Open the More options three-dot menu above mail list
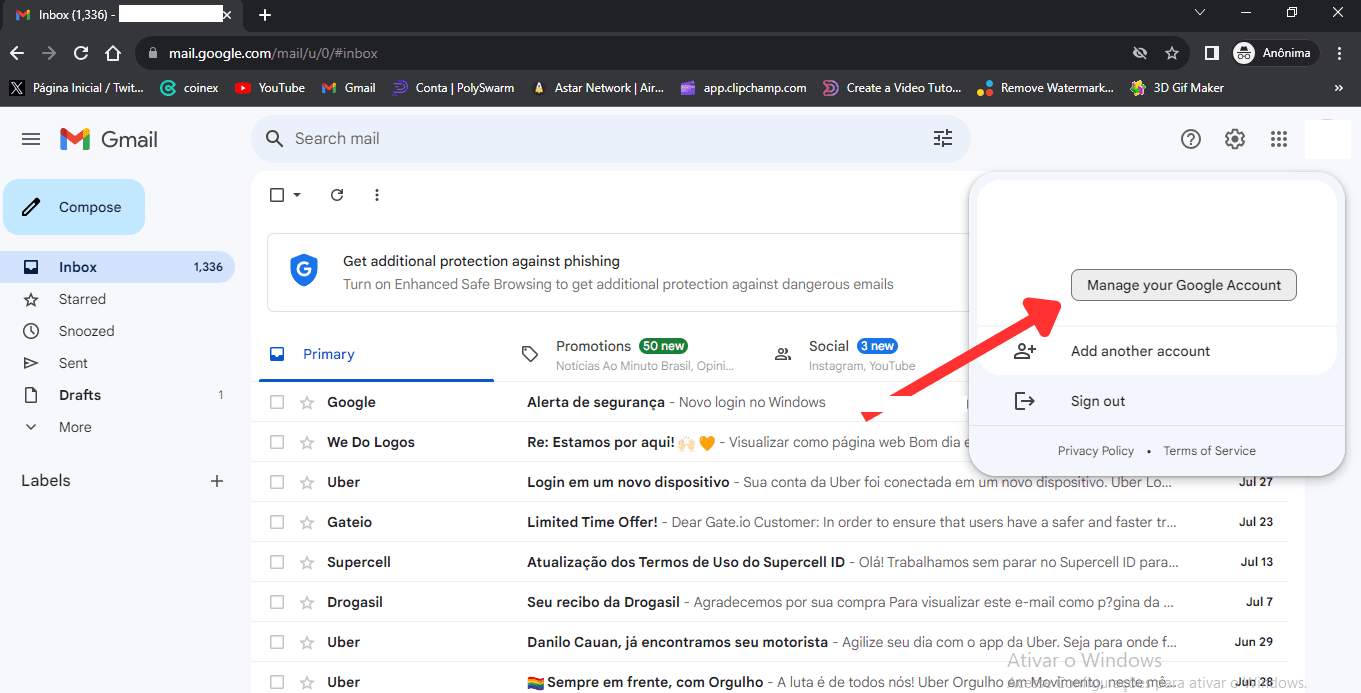 [x=377, y=195]
